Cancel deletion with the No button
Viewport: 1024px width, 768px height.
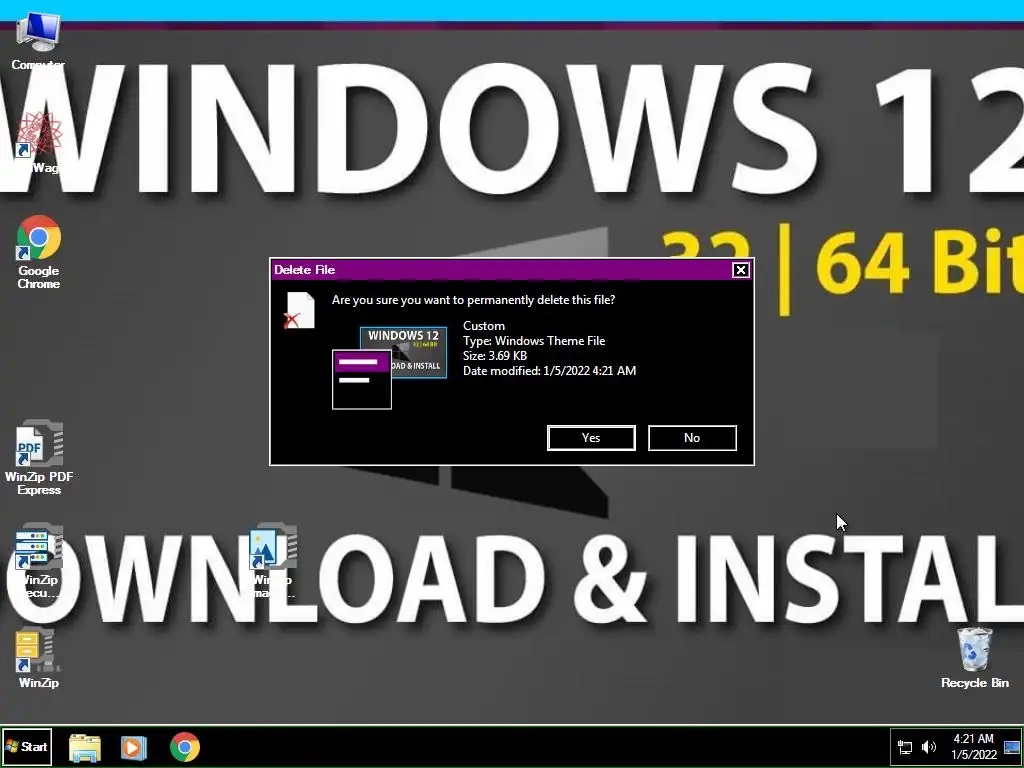692,438
